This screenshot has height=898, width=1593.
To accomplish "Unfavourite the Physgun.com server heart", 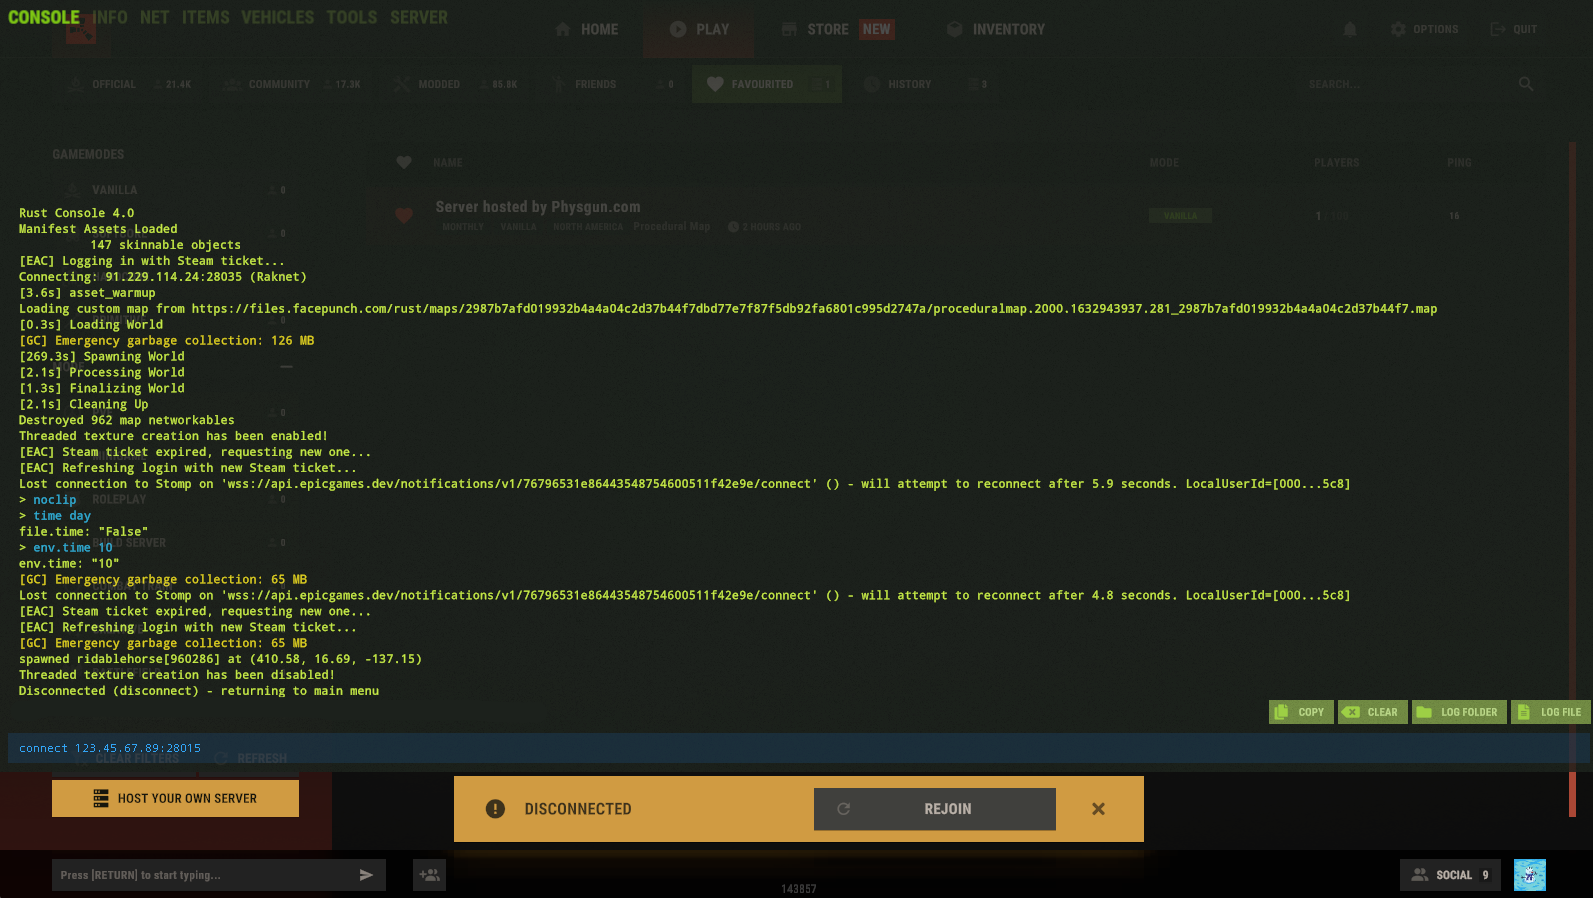I will tap(404, 215).
